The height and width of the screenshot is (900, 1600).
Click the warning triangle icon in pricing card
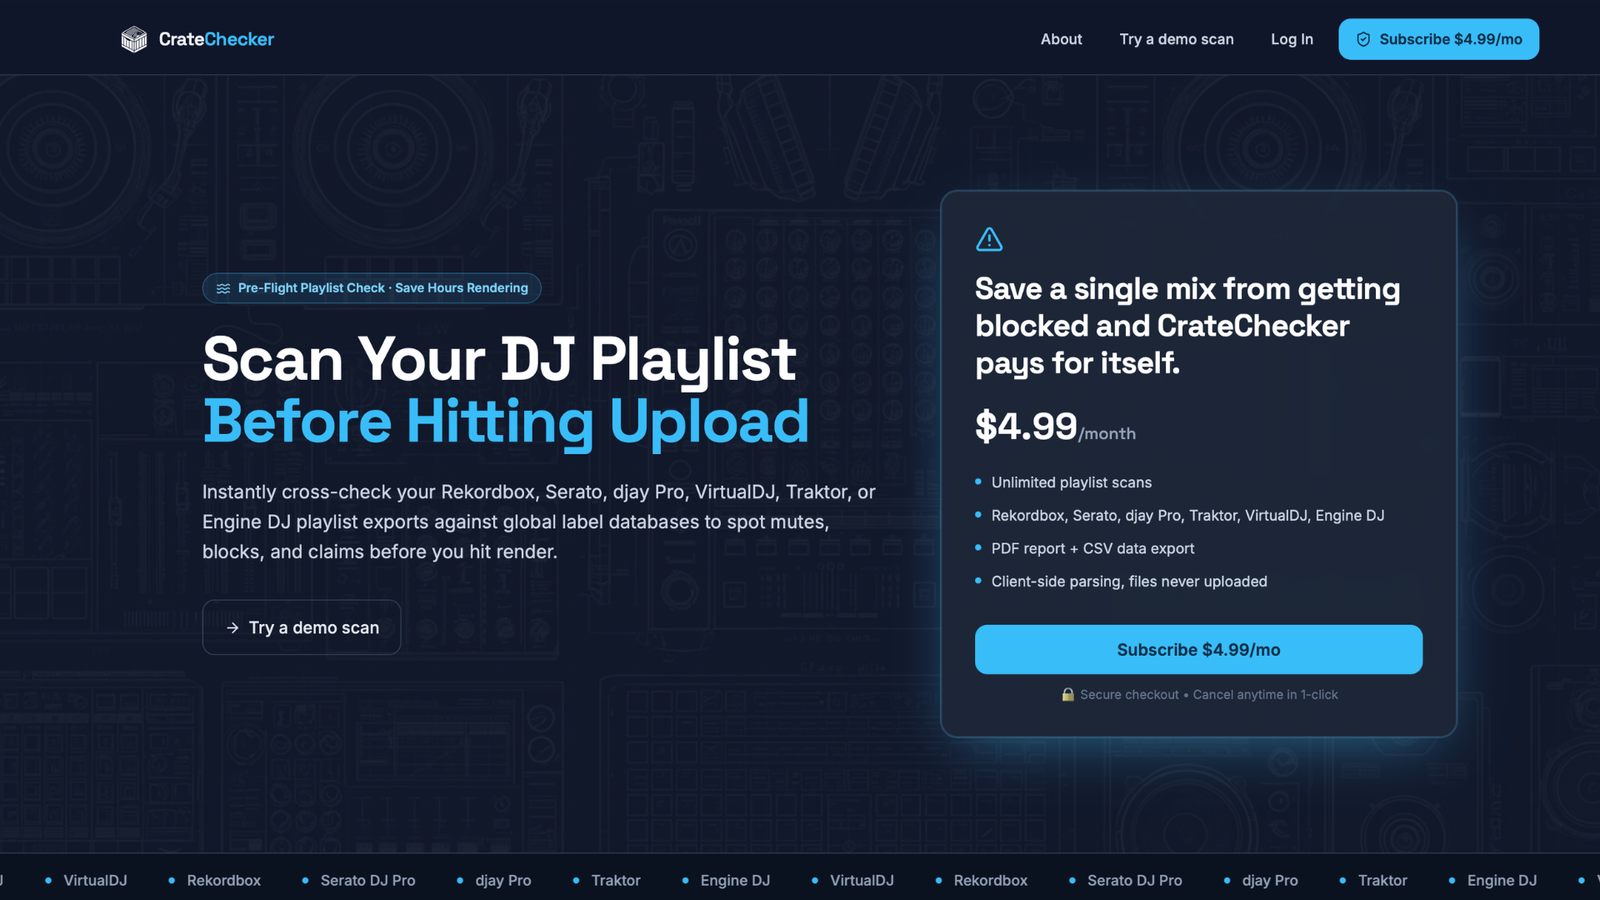(x=989, y=239)
